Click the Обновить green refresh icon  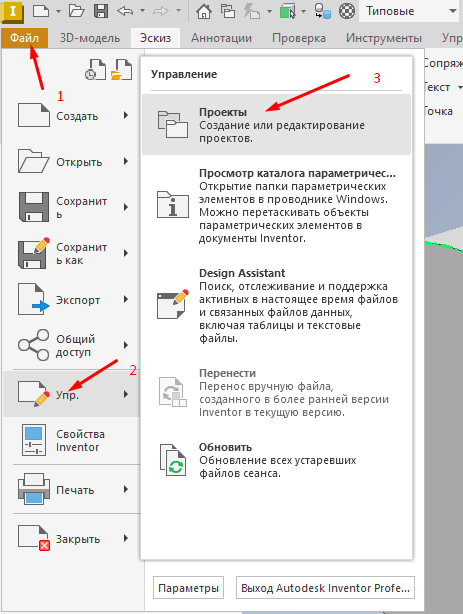point(173,460)
